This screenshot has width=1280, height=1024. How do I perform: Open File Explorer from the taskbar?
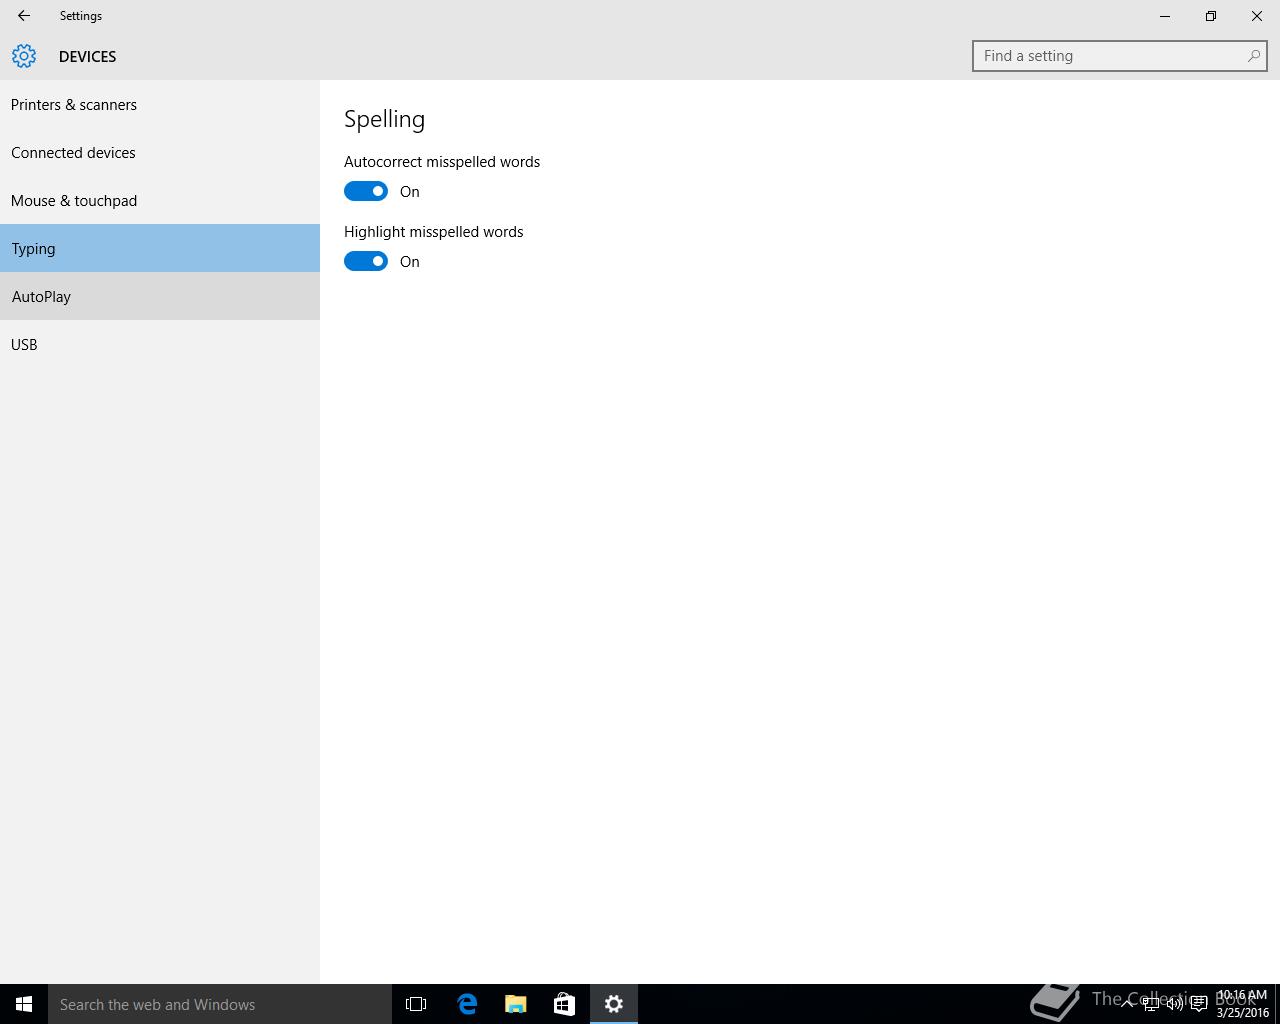point(516,1004)
